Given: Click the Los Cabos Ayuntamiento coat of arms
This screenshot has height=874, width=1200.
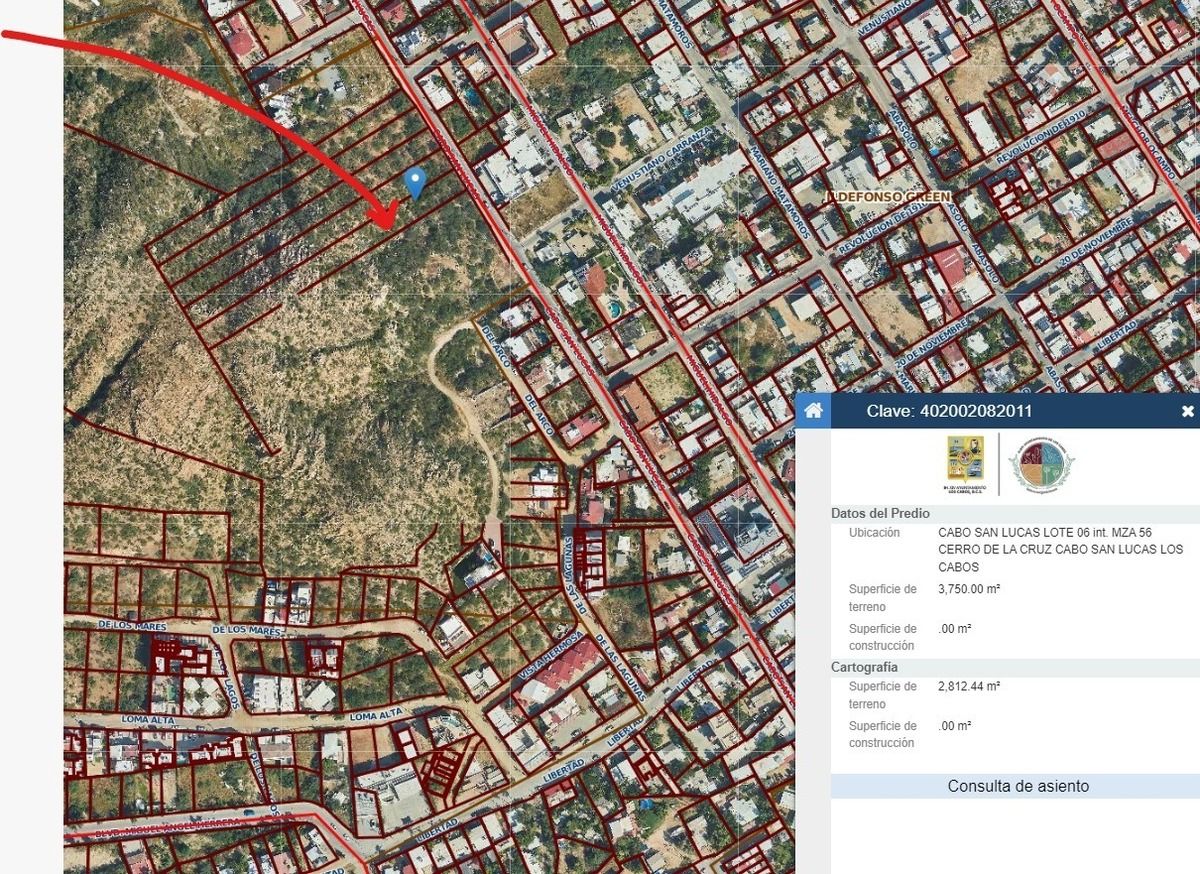Looking at the screenshot, I should coord(963,463).
